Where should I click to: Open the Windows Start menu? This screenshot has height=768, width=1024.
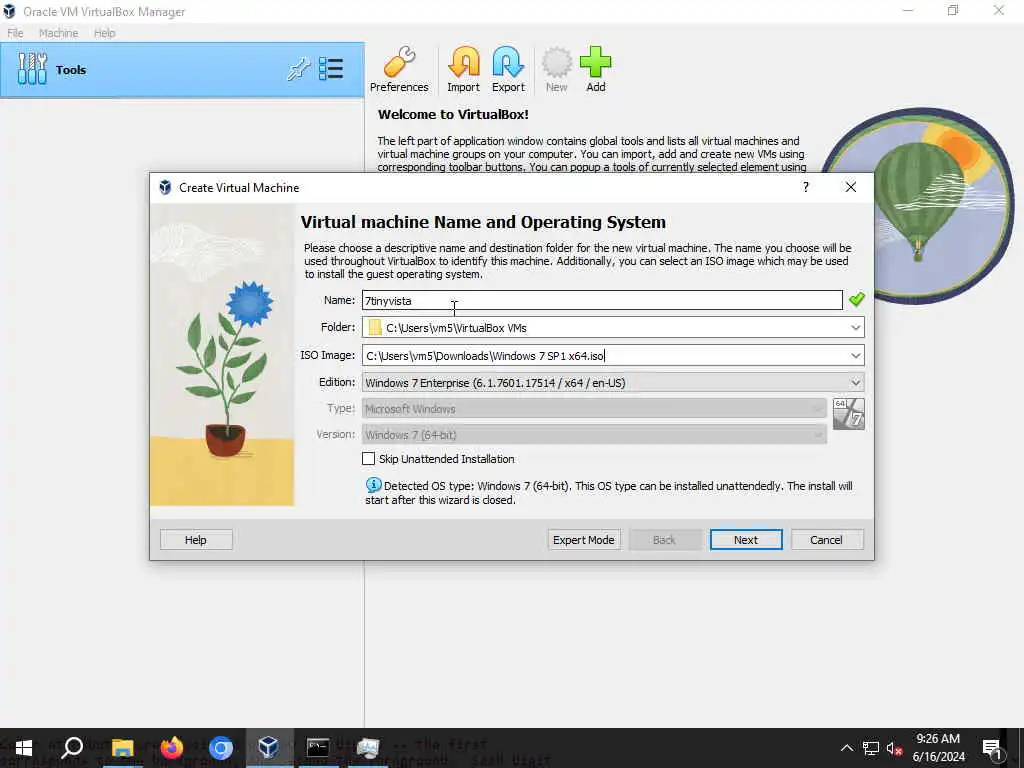[x=24, y=748]
